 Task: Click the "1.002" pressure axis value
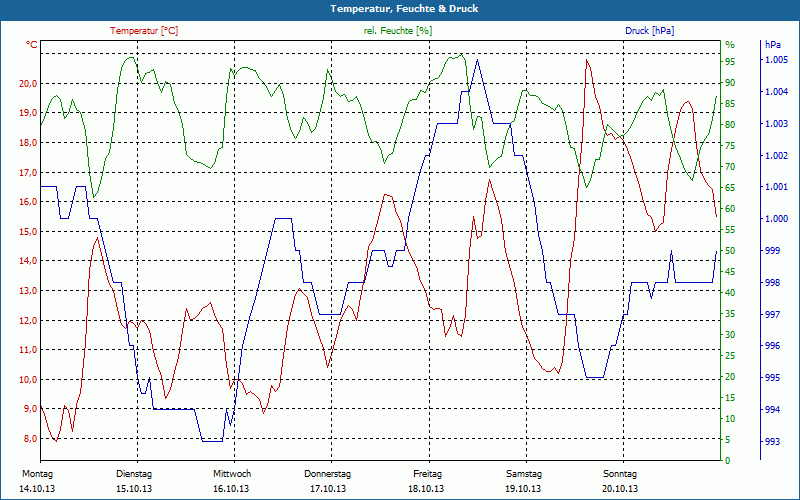point(777,156)
